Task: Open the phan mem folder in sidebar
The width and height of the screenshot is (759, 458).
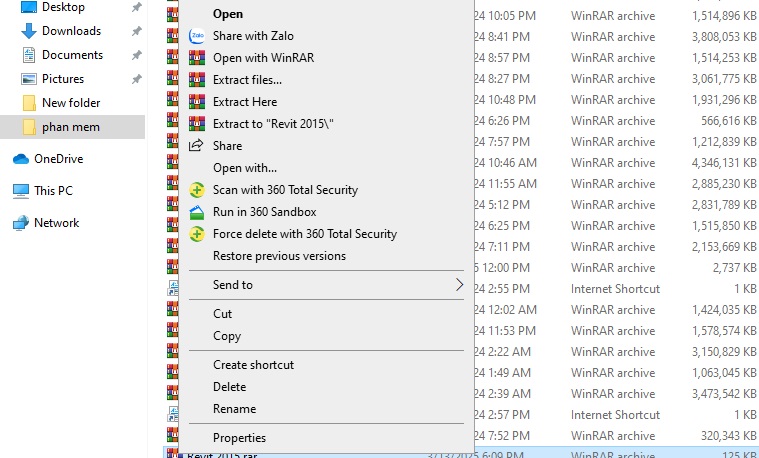Action: [x=70, y=127]
